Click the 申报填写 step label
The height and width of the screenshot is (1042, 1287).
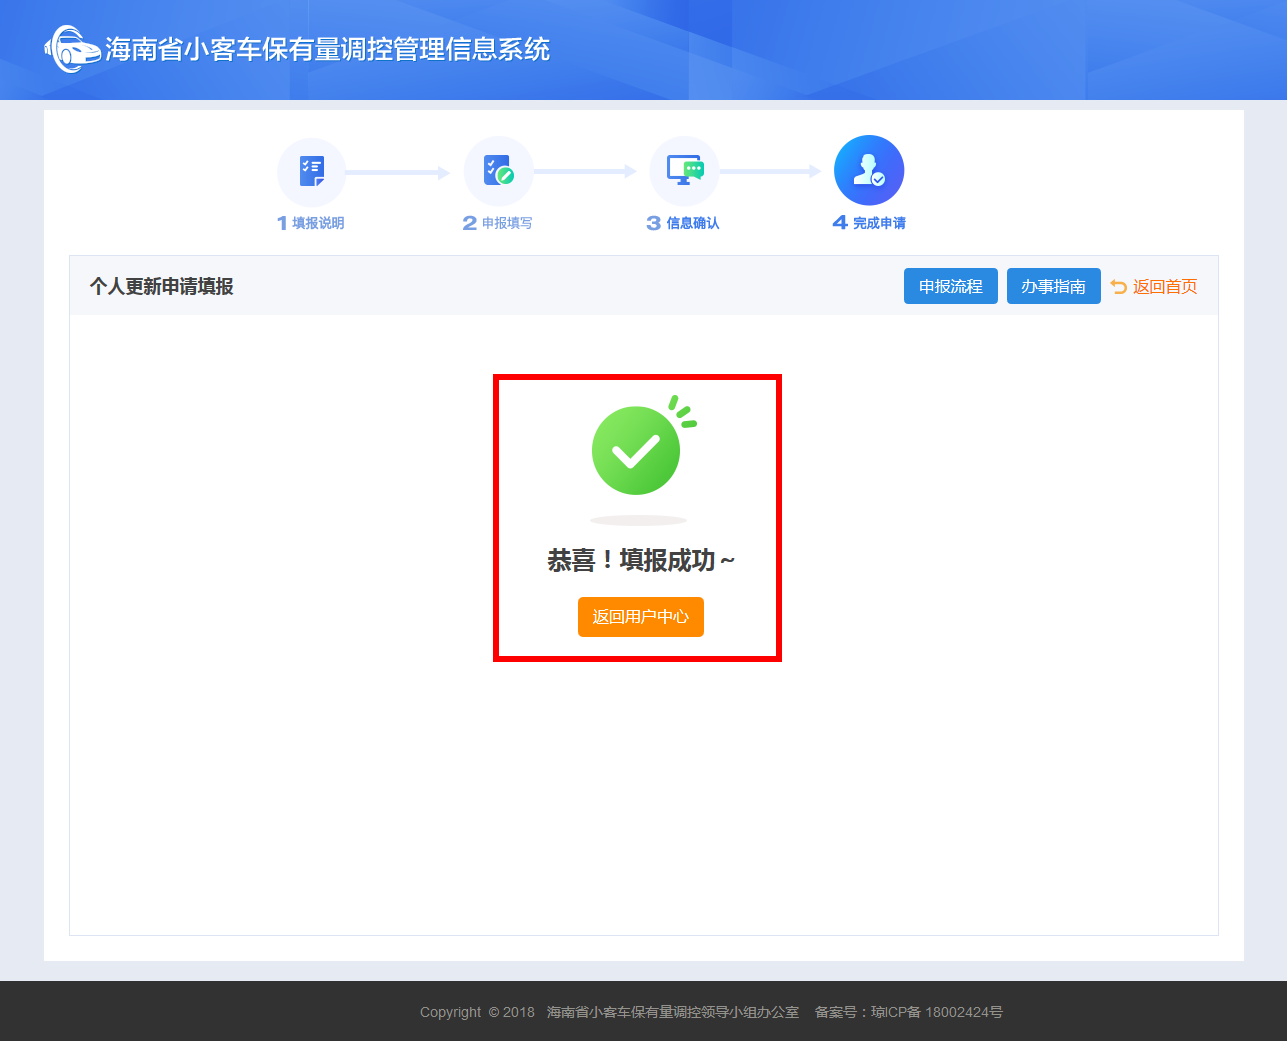point(507,223)
